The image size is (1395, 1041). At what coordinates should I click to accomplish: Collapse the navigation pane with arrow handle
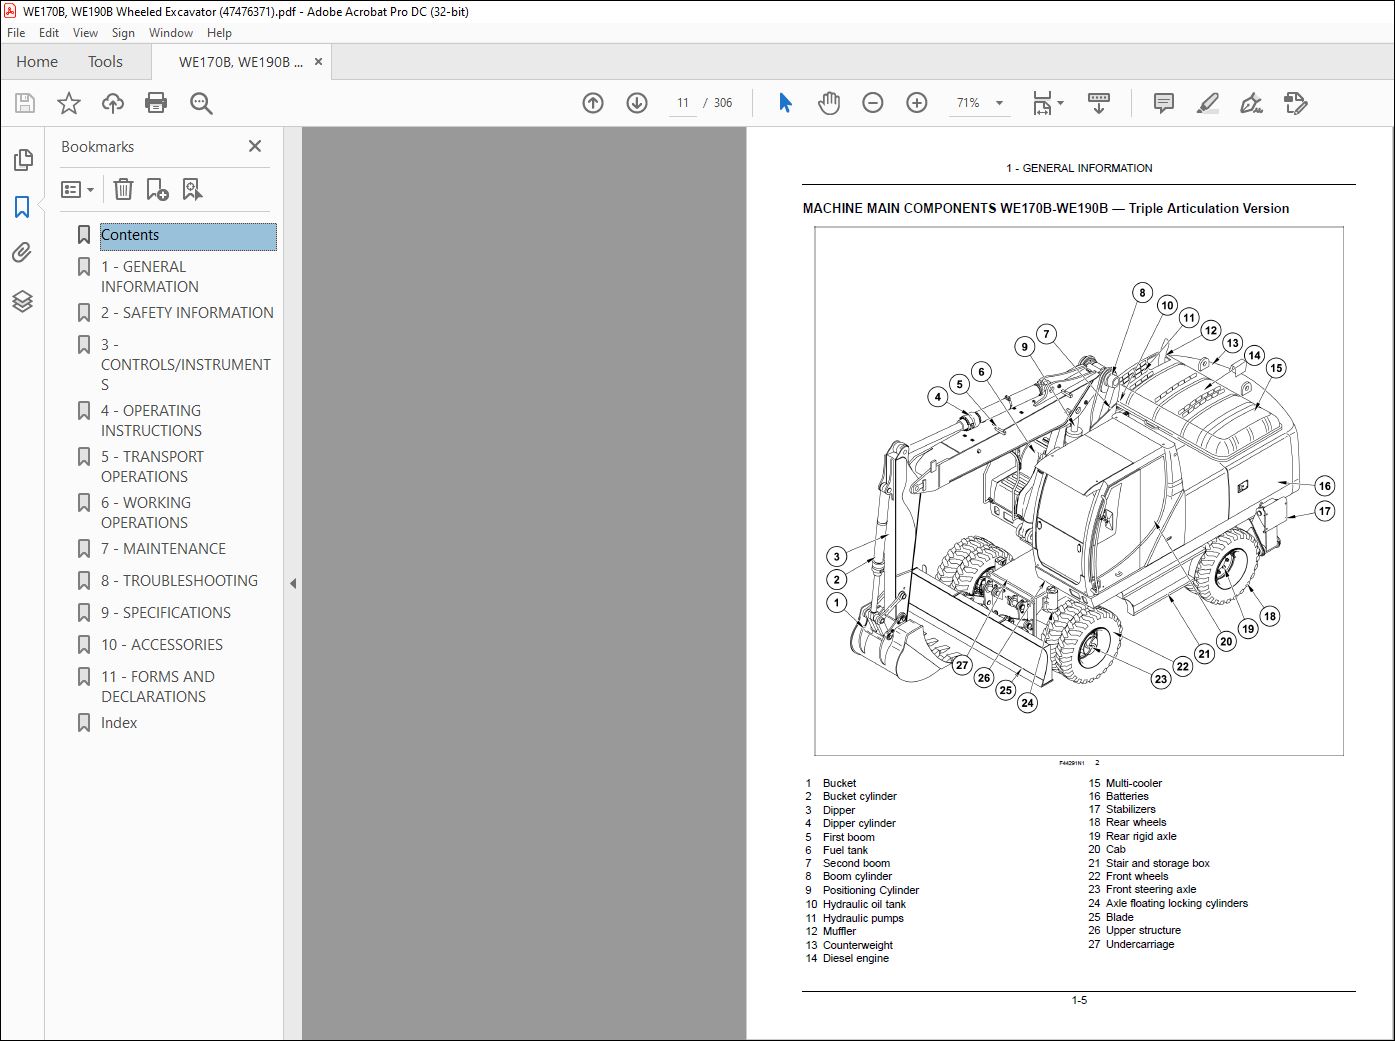(x=293, y=583)
